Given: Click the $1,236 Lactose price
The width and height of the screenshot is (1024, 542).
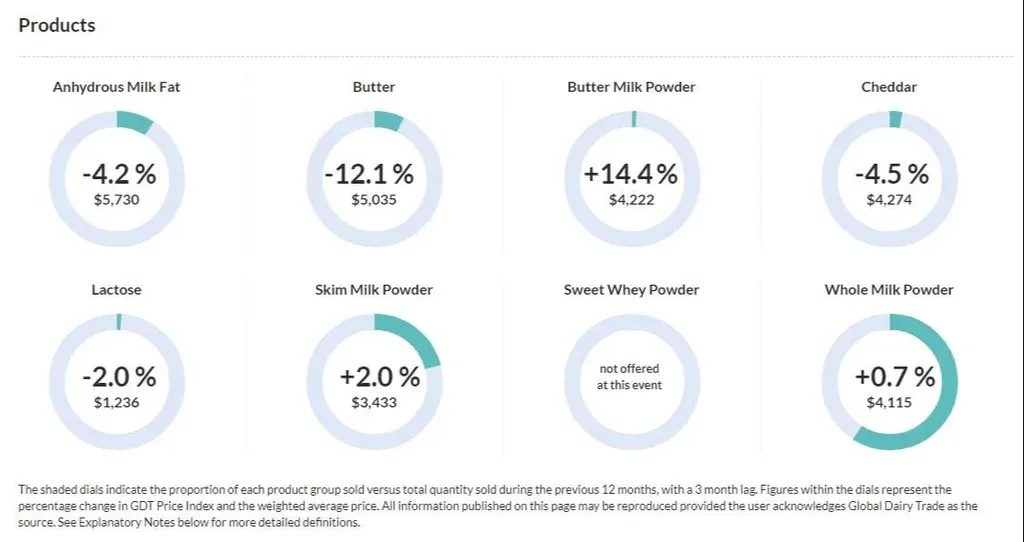Looking at the screenshot, I should click(x=117, y=402).
